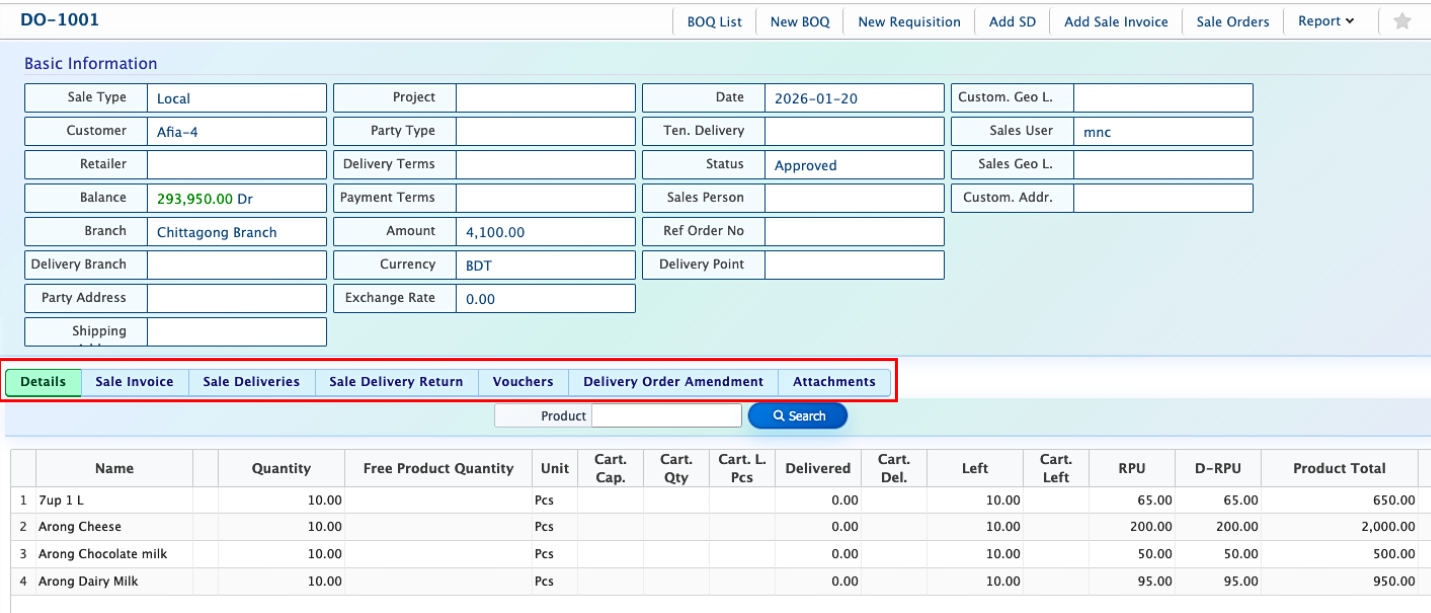Open Delivery Order Amendment tab

point(673,382)
